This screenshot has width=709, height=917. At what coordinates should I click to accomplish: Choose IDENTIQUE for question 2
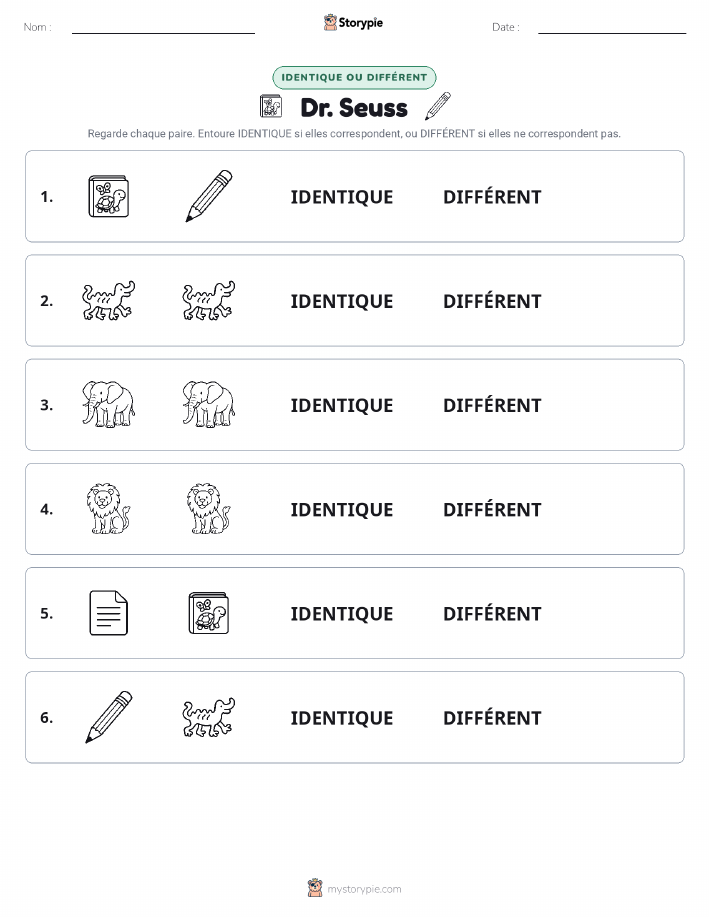[x=342, y=301]
